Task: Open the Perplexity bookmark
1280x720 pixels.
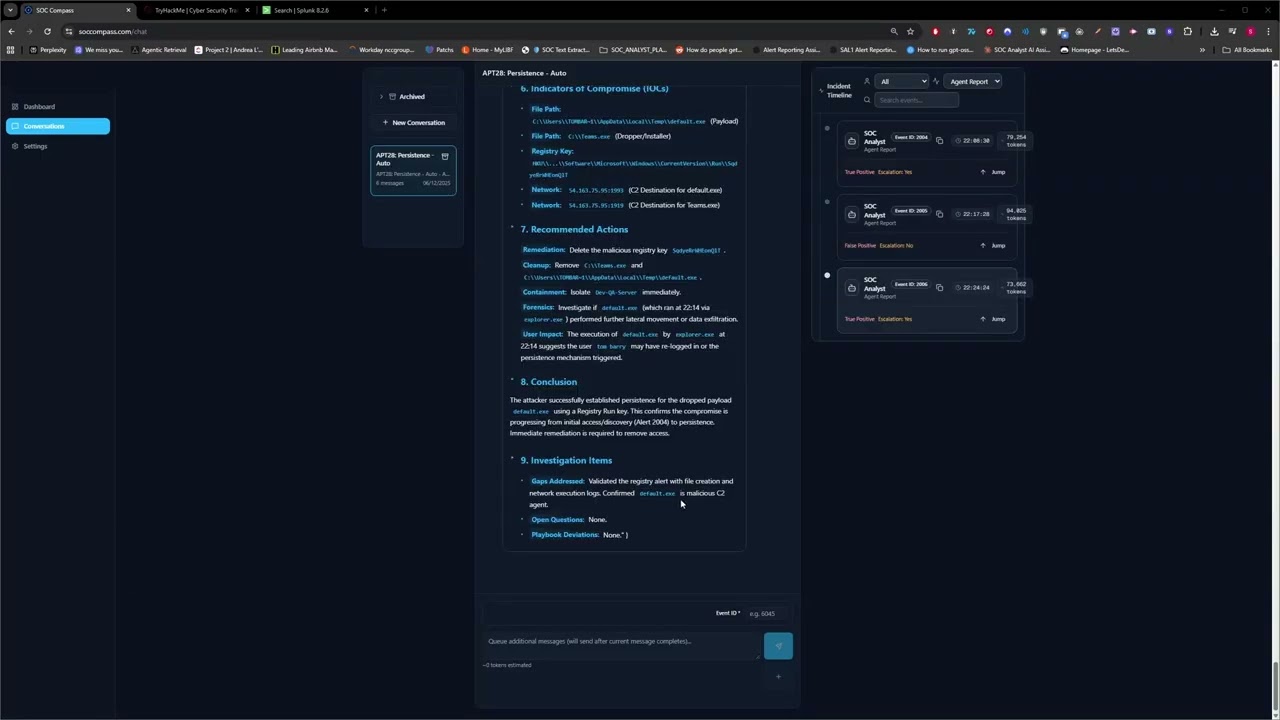Action: click(48, 50)
